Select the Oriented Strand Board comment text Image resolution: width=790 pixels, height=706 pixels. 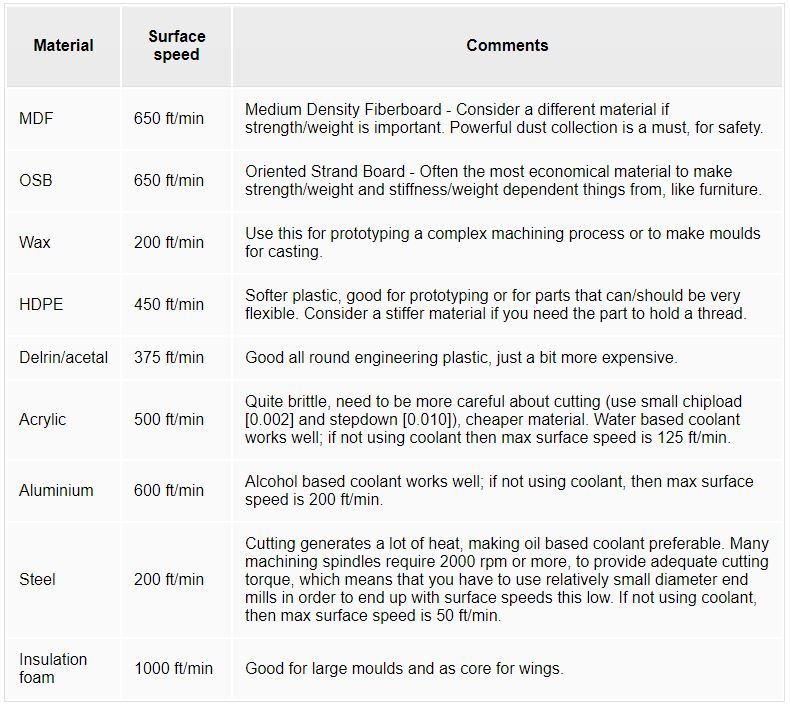503,181
